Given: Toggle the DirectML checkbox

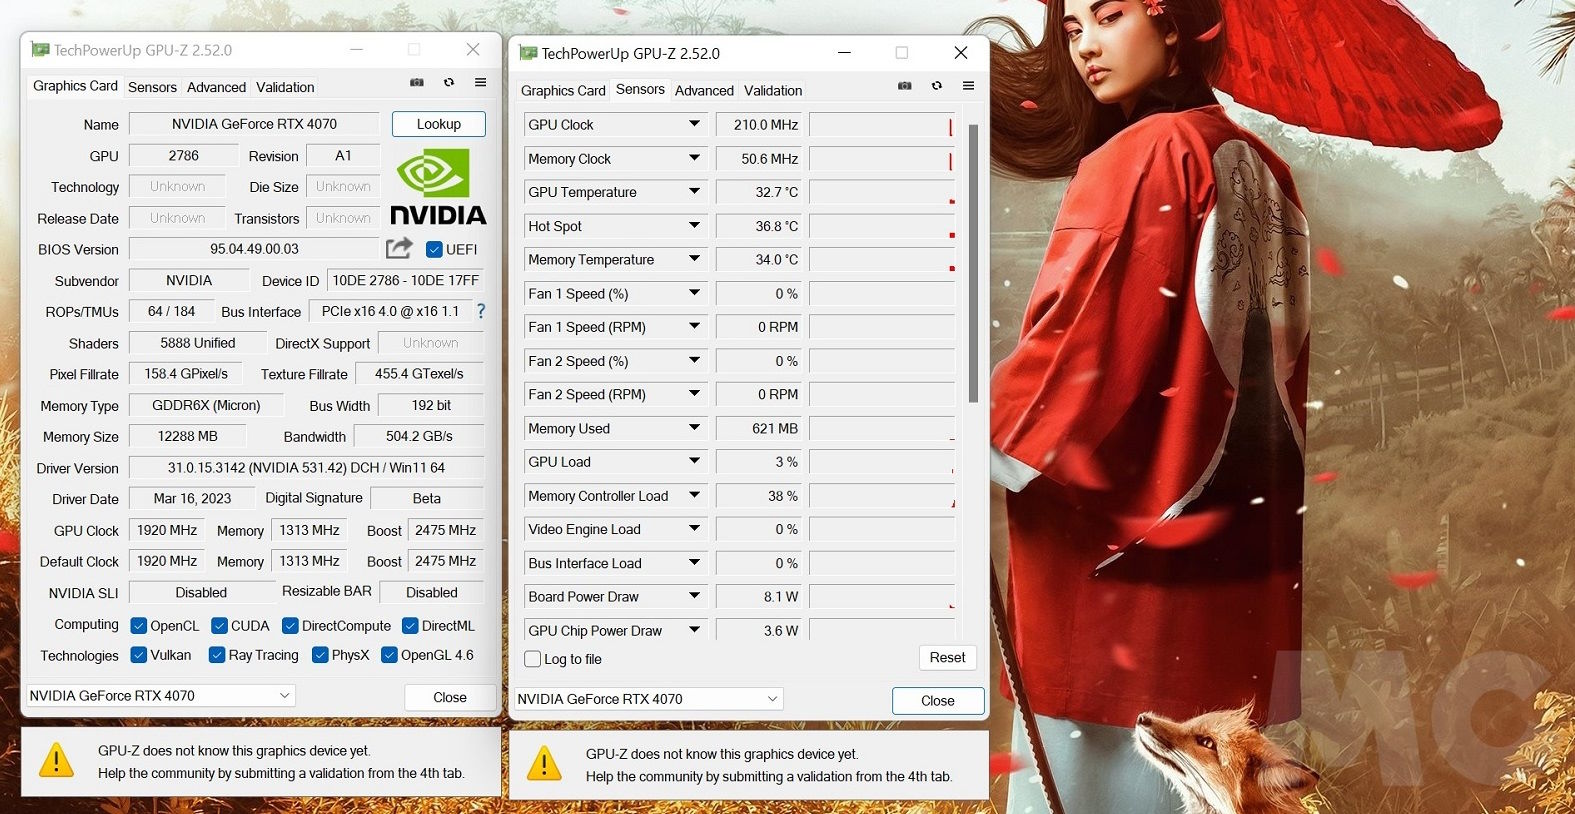Looking at the screenshot, I should coord(410,626).
